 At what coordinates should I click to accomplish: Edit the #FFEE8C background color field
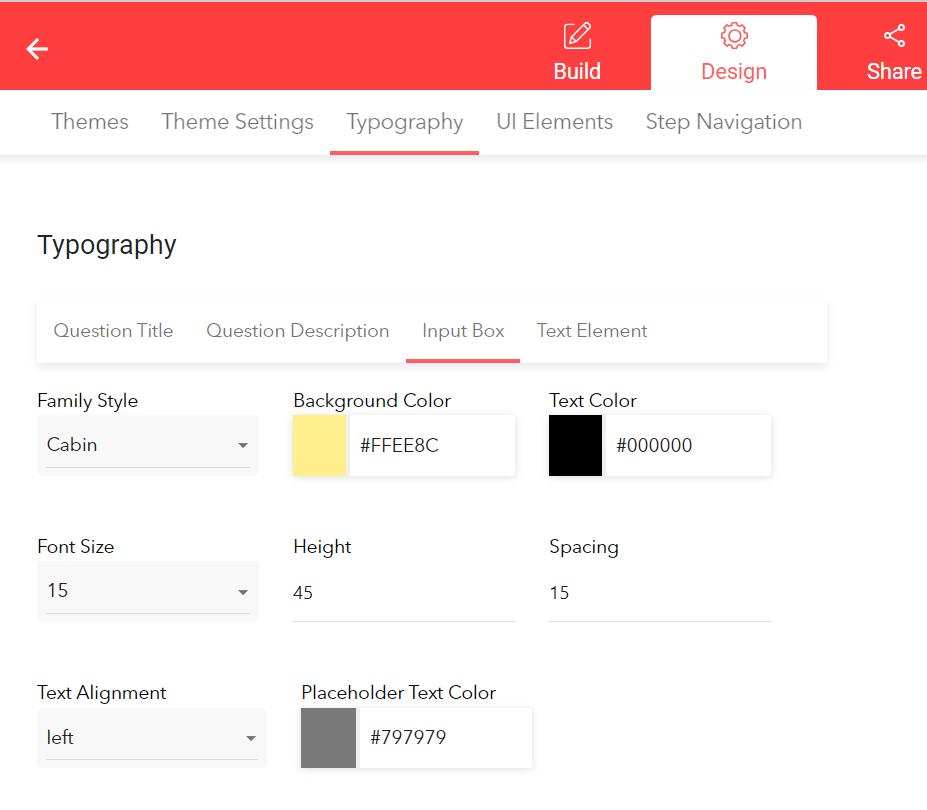pyautogui.click(x=432, y=445)
